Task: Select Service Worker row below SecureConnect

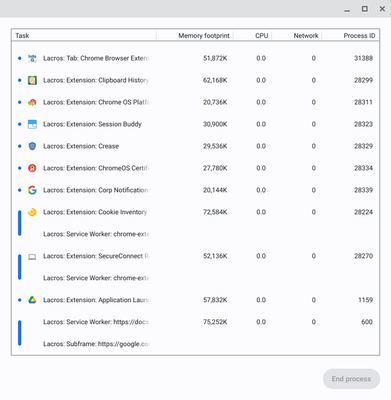Action: pos(195,278)
